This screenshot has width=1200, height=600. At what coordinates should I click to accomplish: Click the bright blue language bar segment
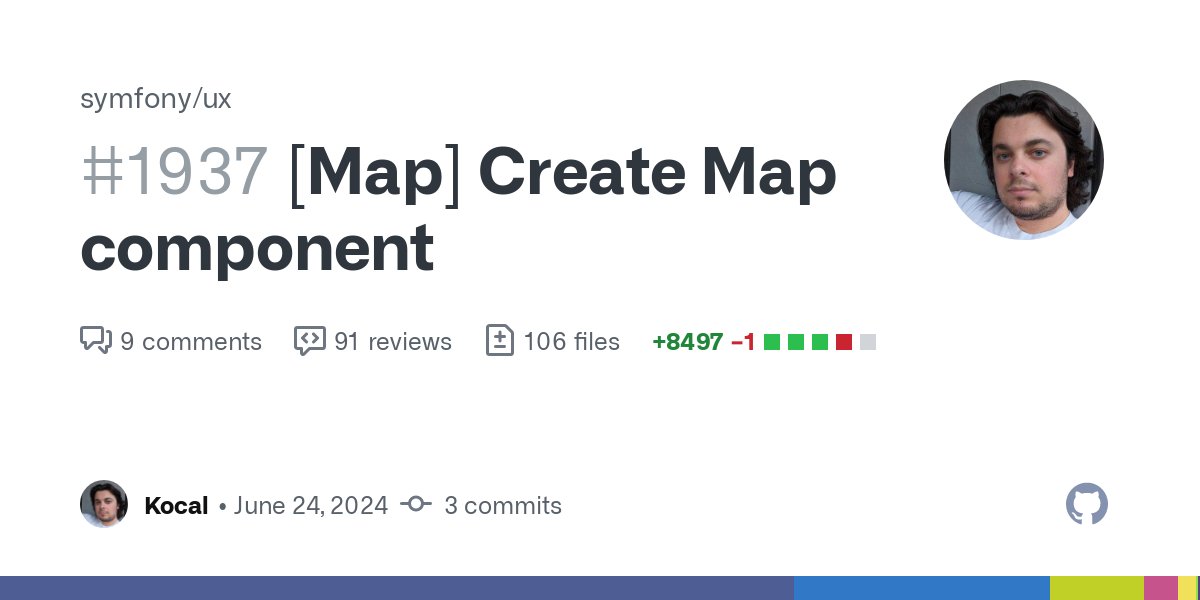click(922, 588)
